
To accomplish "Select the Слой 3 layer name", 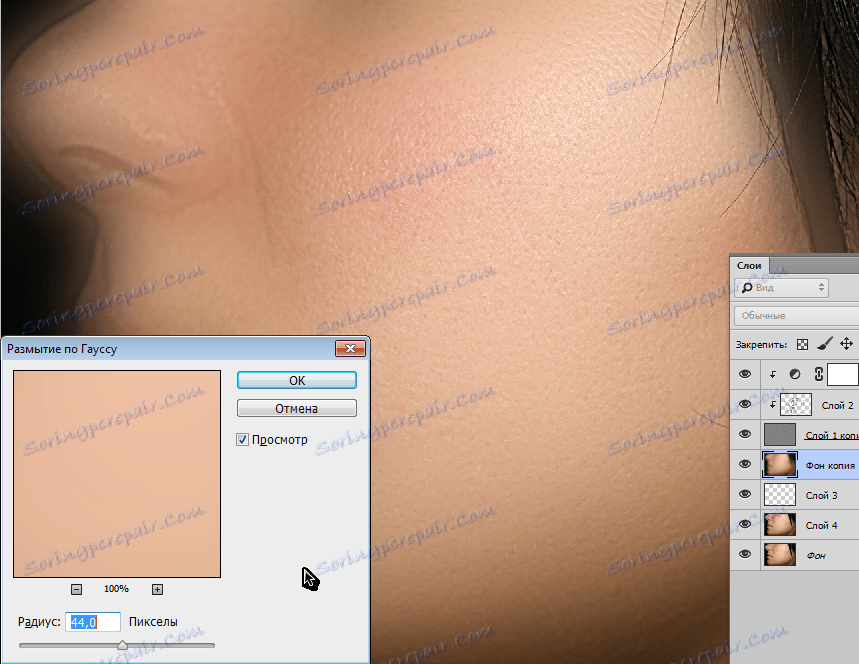I will (x=821, y=495).
